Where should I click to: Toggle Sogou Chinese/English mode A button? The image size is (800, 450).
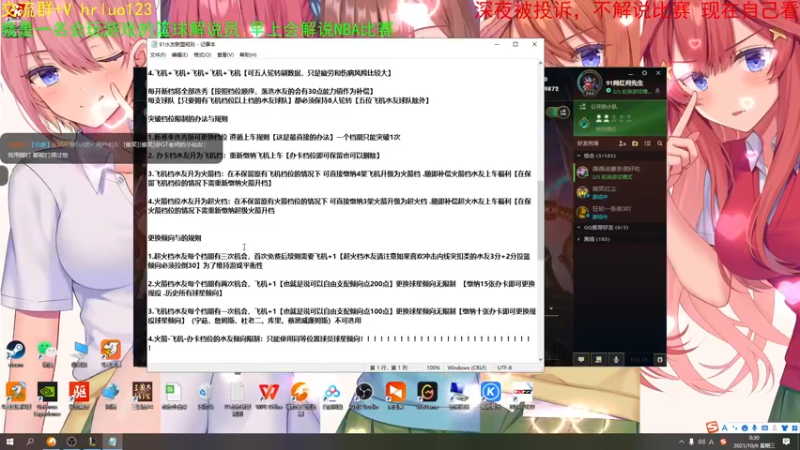[x=724, y=428]
